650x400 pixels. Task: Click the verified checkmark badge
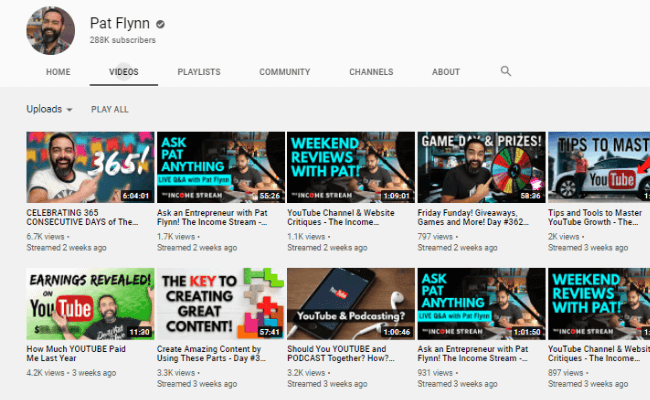161,23
